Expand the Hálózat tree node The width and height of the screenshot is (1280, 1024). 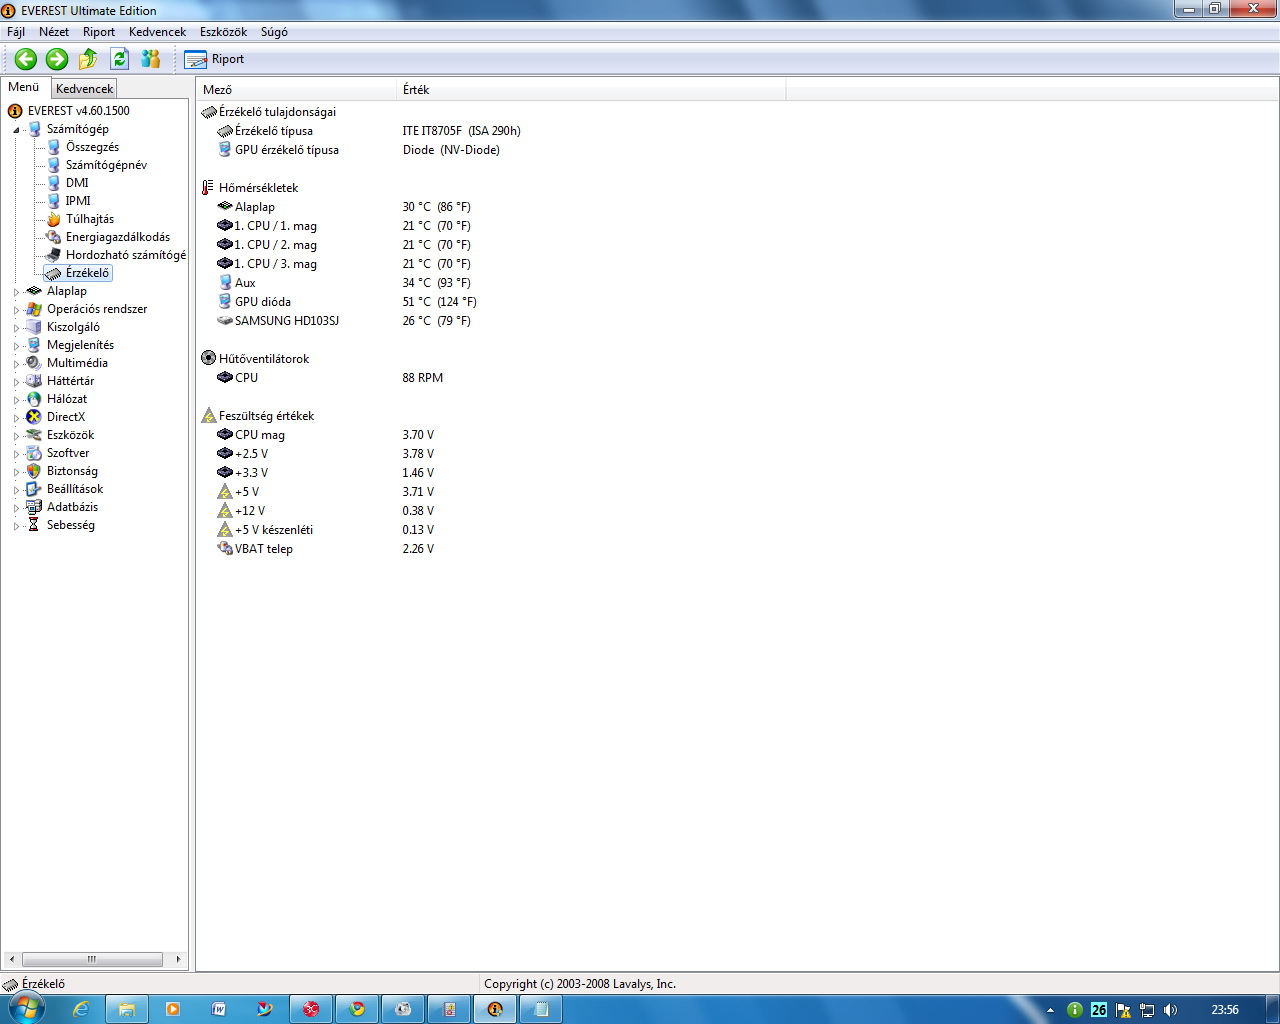[x=16, y=400]
